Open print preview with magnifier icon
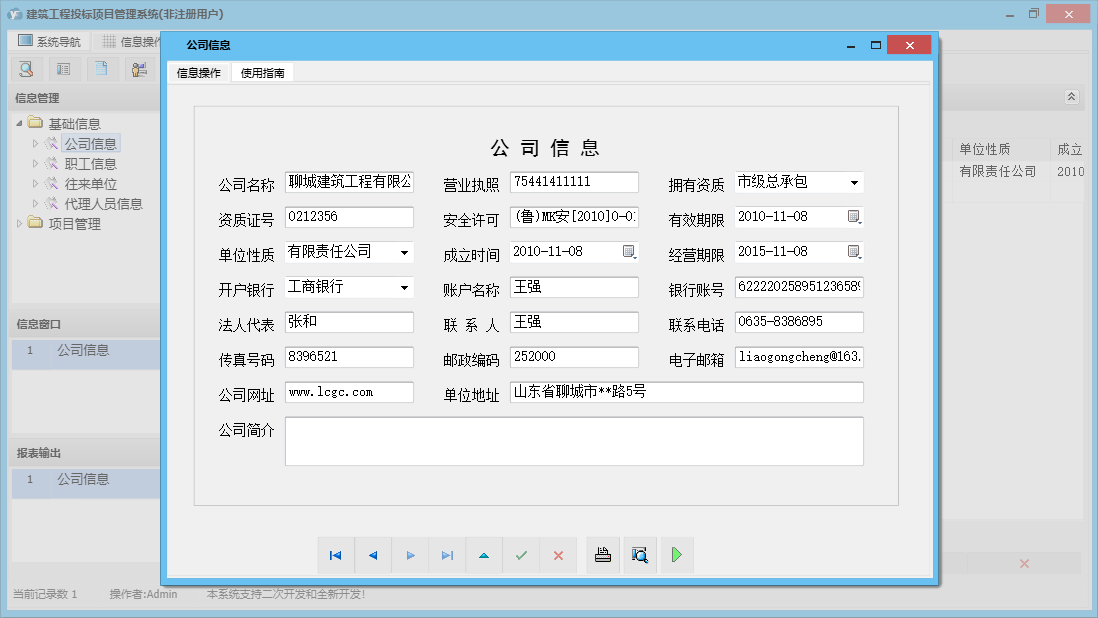1098x618 pixels. (640, 555)
